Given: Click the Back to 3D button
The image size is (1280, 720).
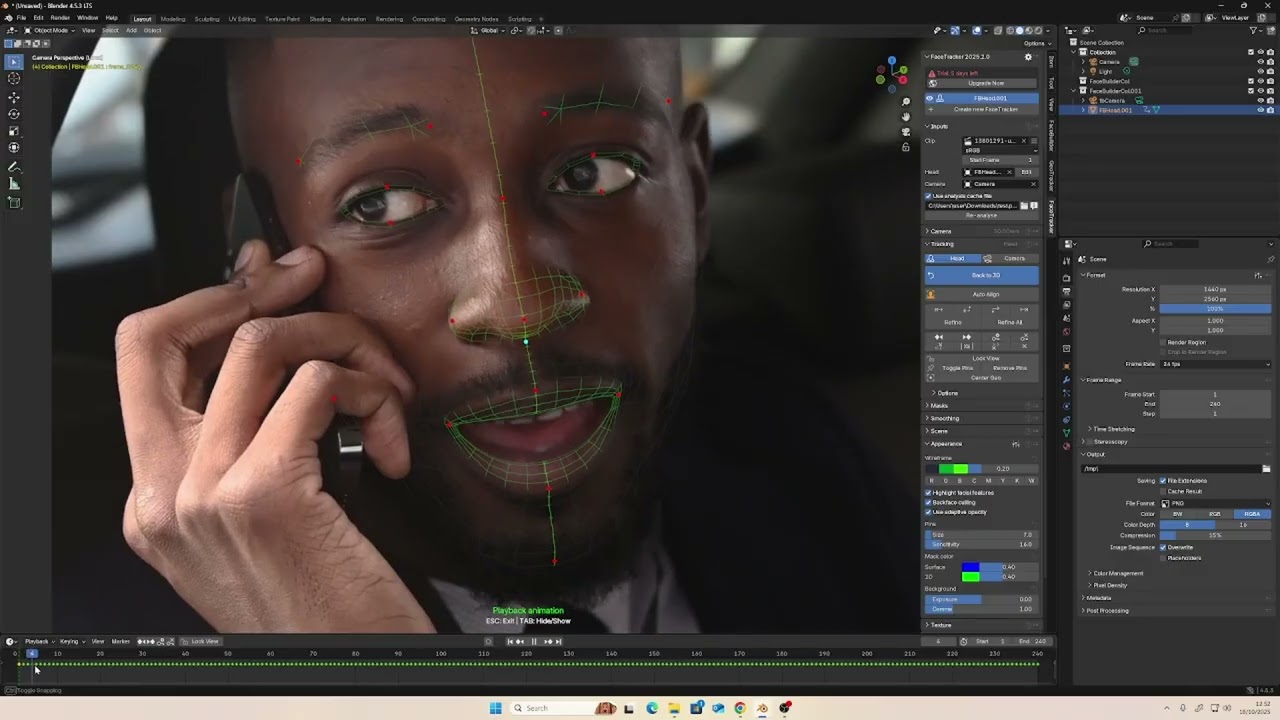Looking at the screenshot, I should click(982, 275).
